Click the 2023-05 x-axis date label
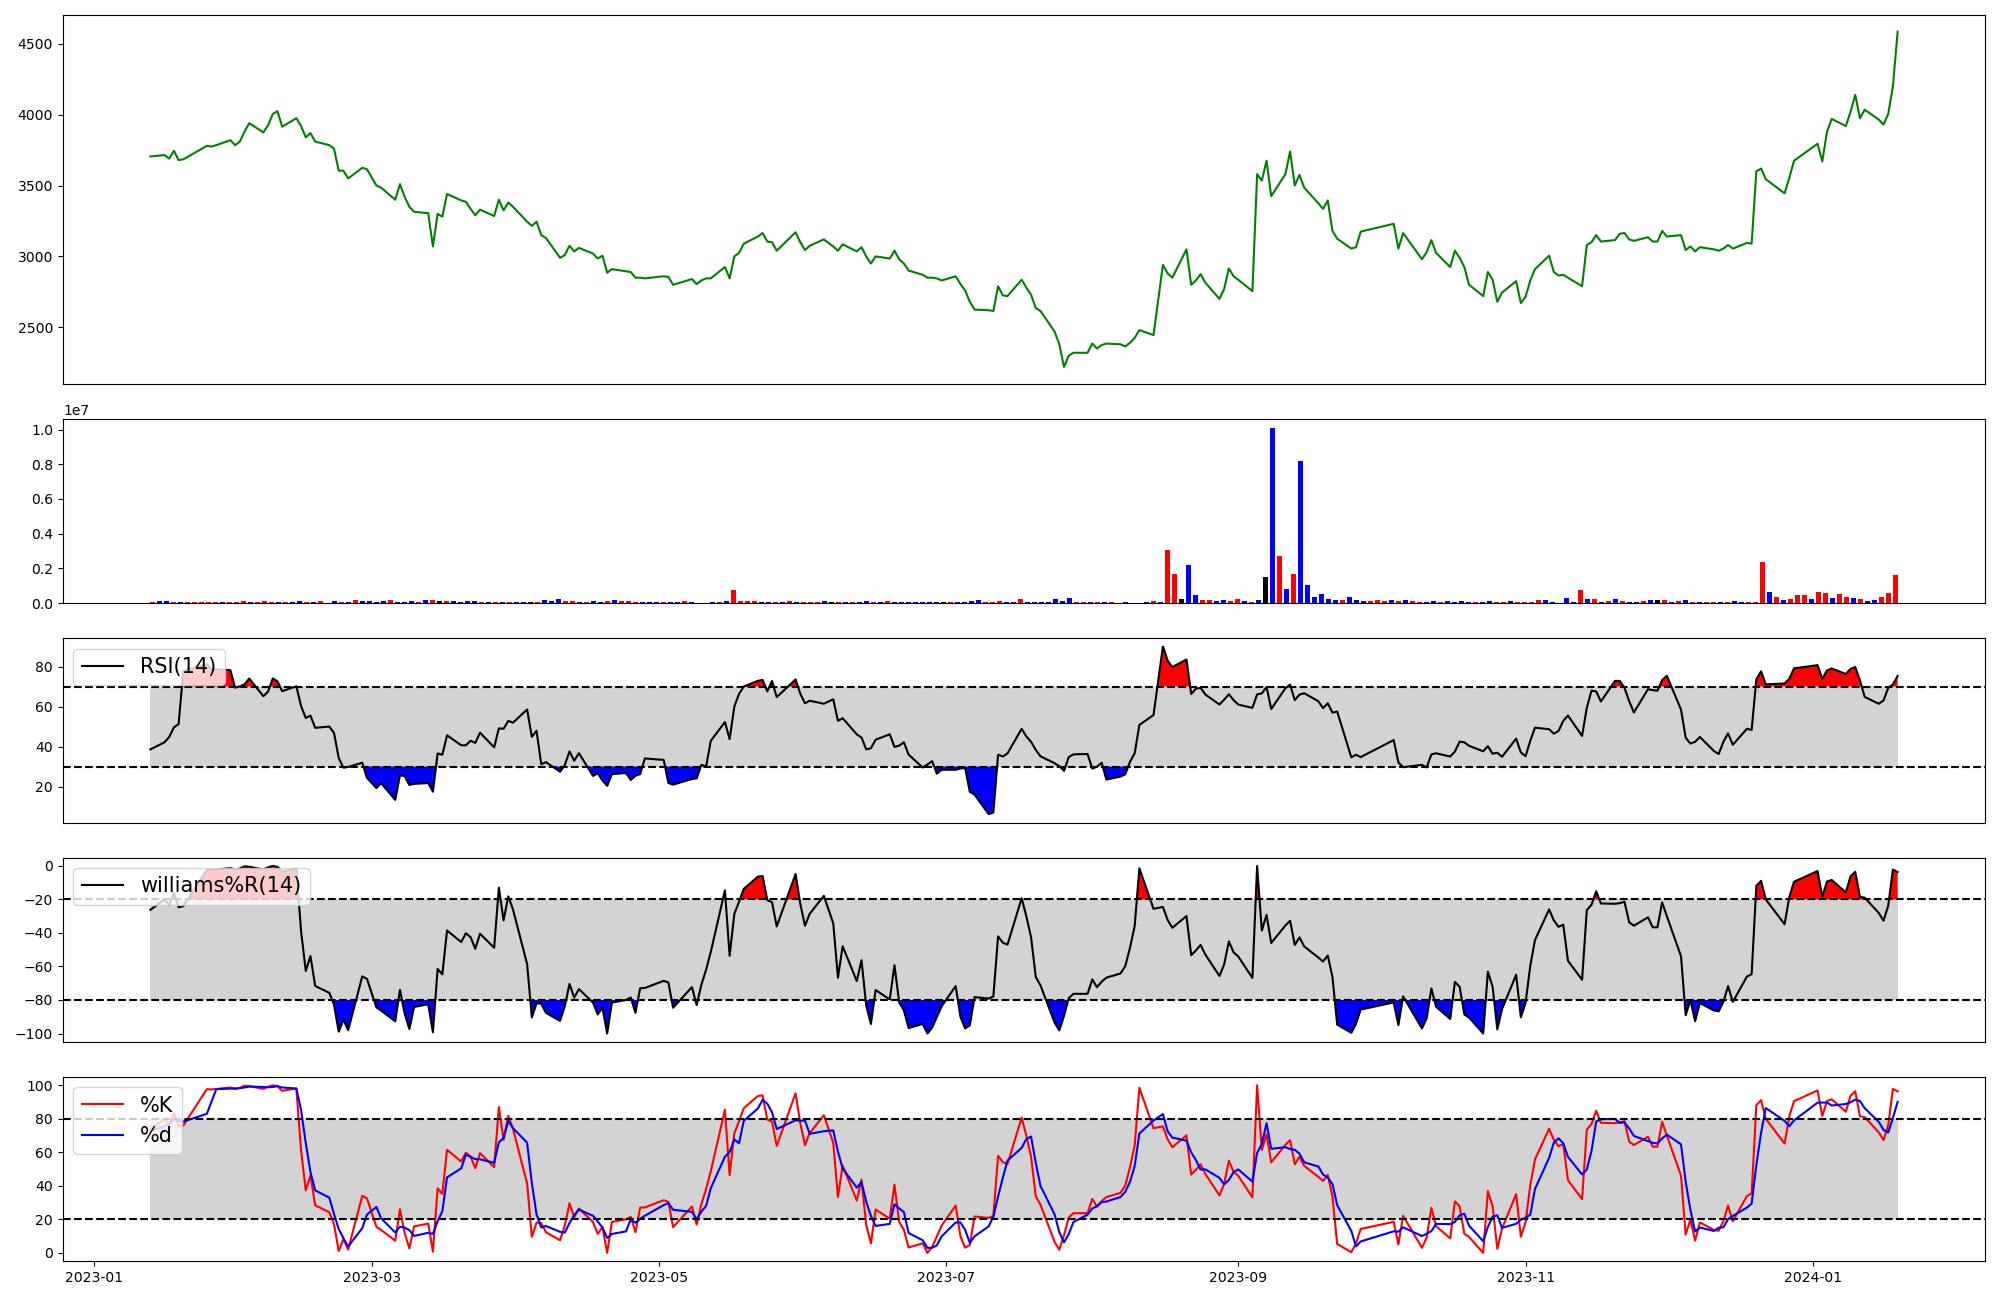Image resolution: width=2000 pixels, height=1300 pixels. (659, 1277)
